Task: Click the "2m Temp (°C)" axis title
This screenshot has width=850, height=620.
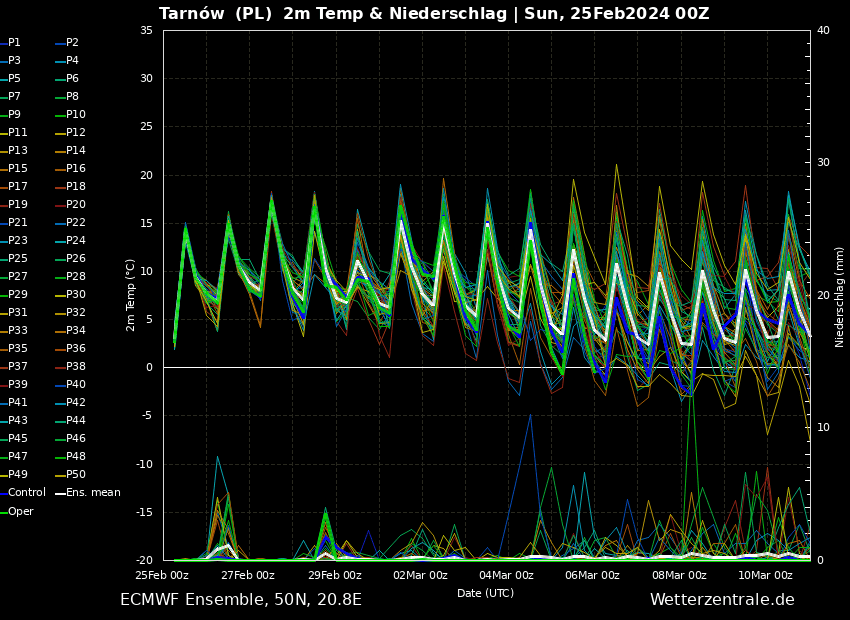Action: (131, 295)
